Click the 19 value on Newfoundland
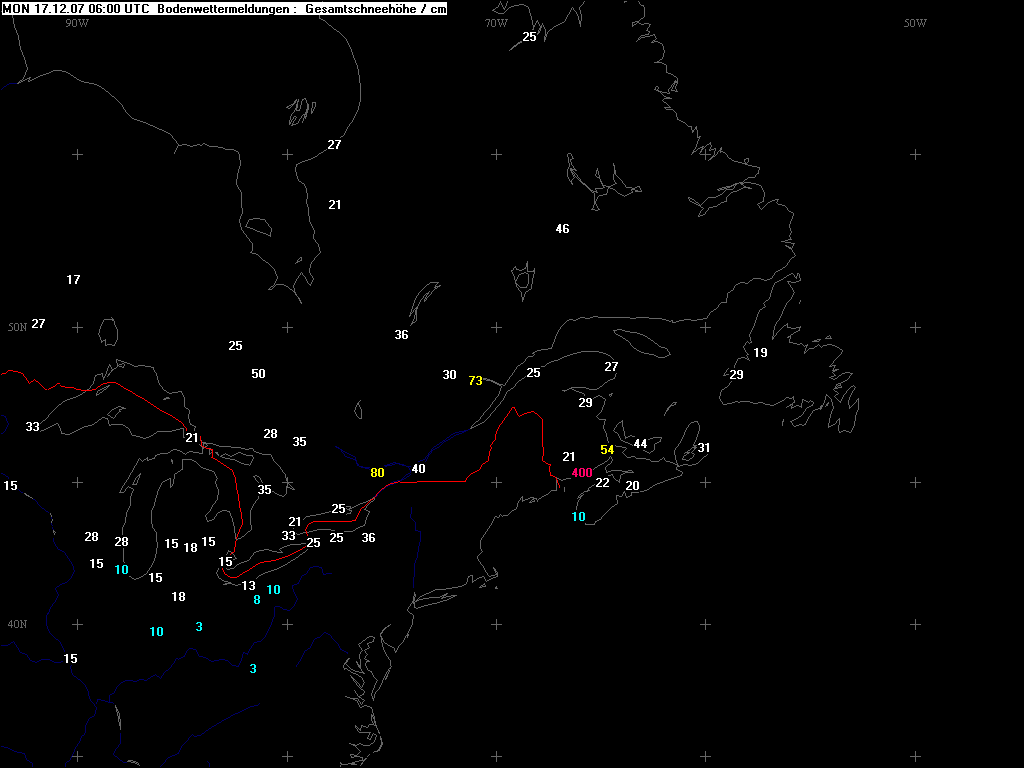1024x768 pixels. tap(761, 353)
